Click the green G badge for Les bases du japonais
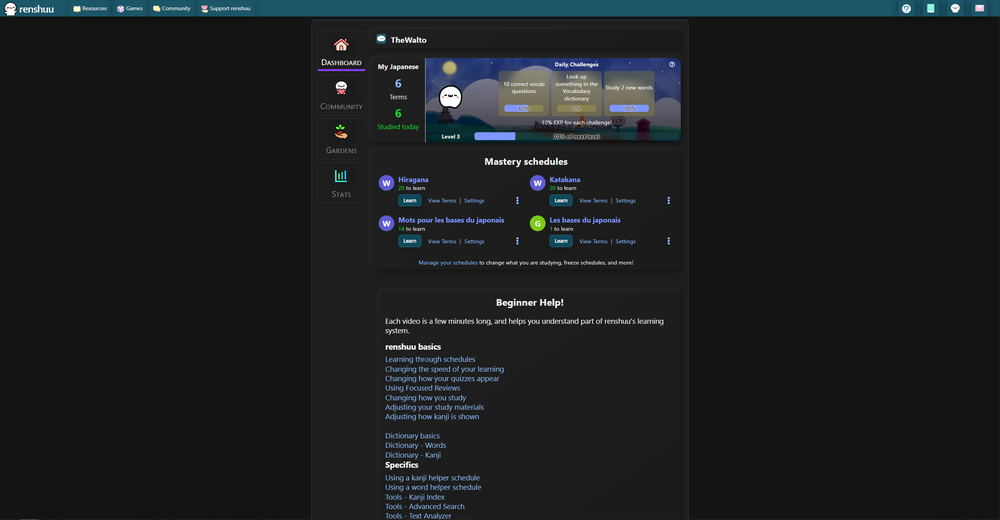 pyautogui.click(x=538, y=223)
